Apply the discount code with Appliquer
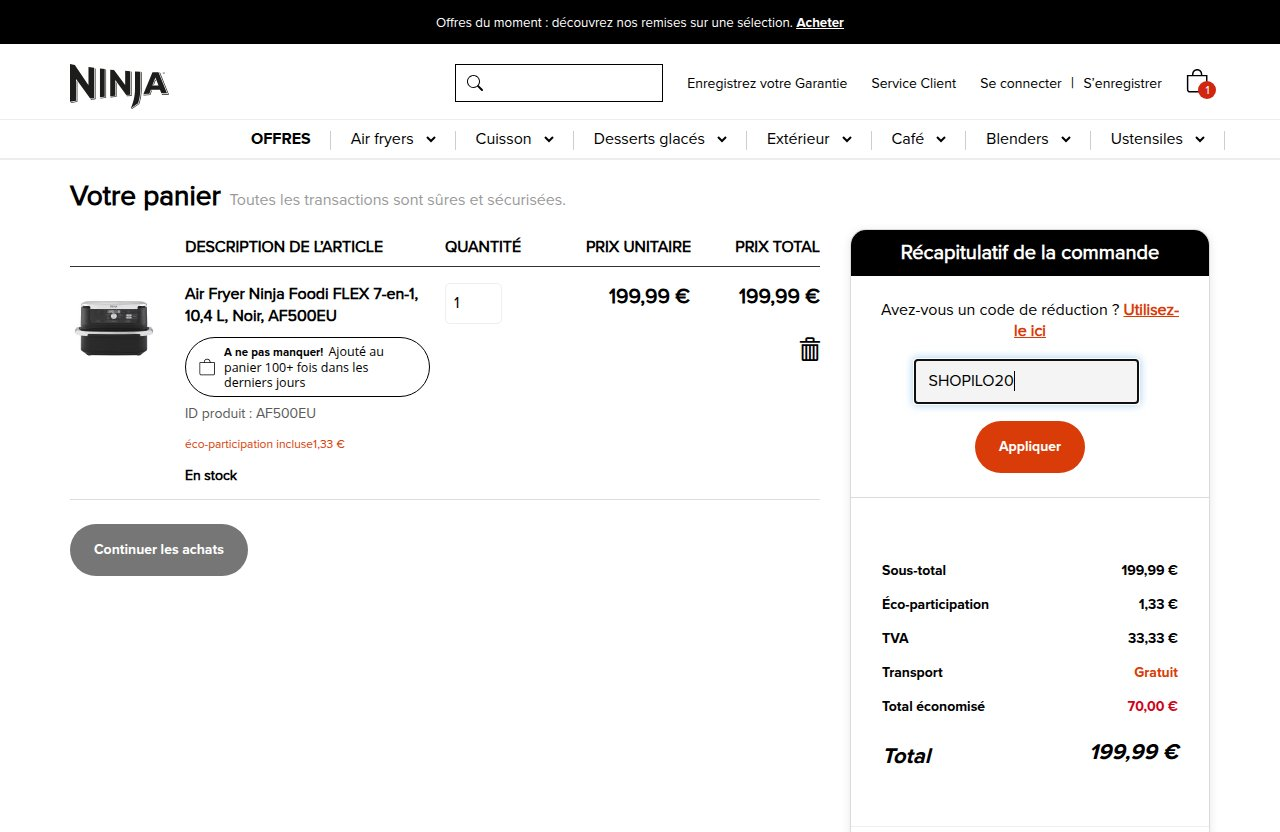The height and width of the screenshot is (832, 1280). [1030, 447]
